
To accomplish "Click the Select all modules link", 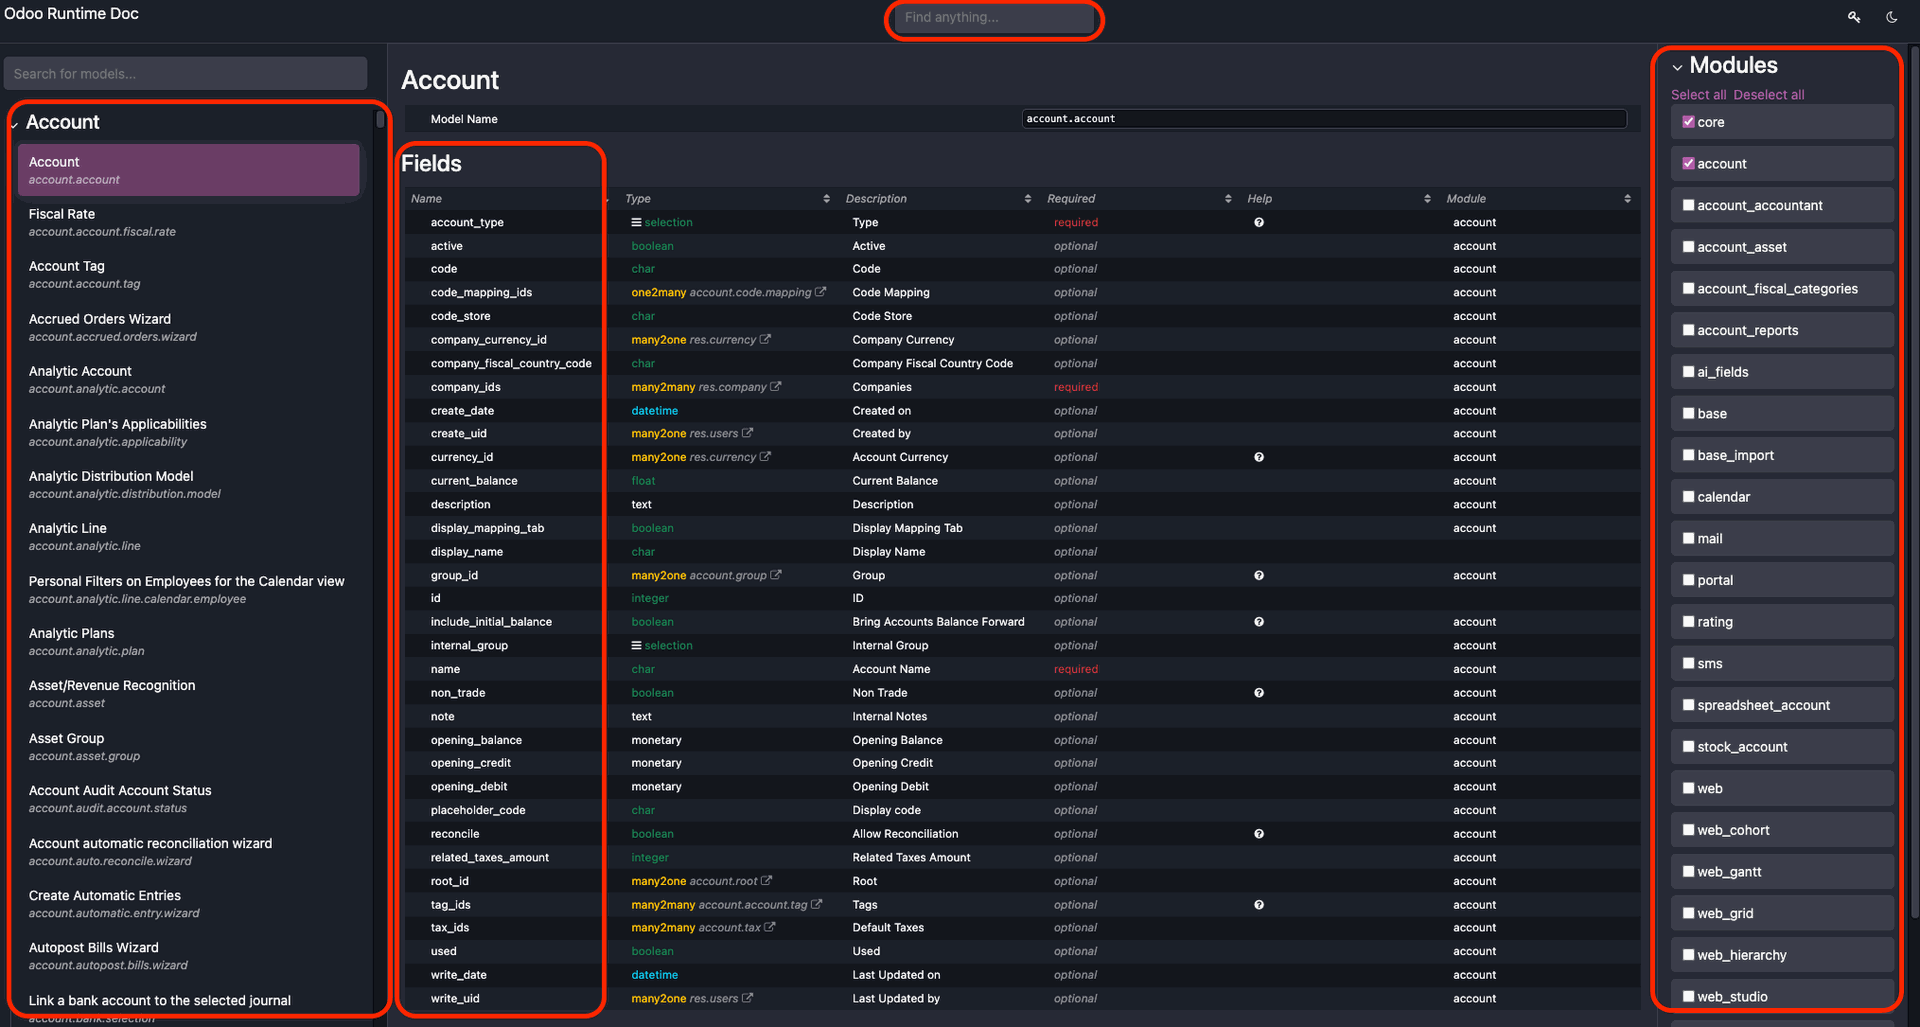I will tap(1698, 94).
